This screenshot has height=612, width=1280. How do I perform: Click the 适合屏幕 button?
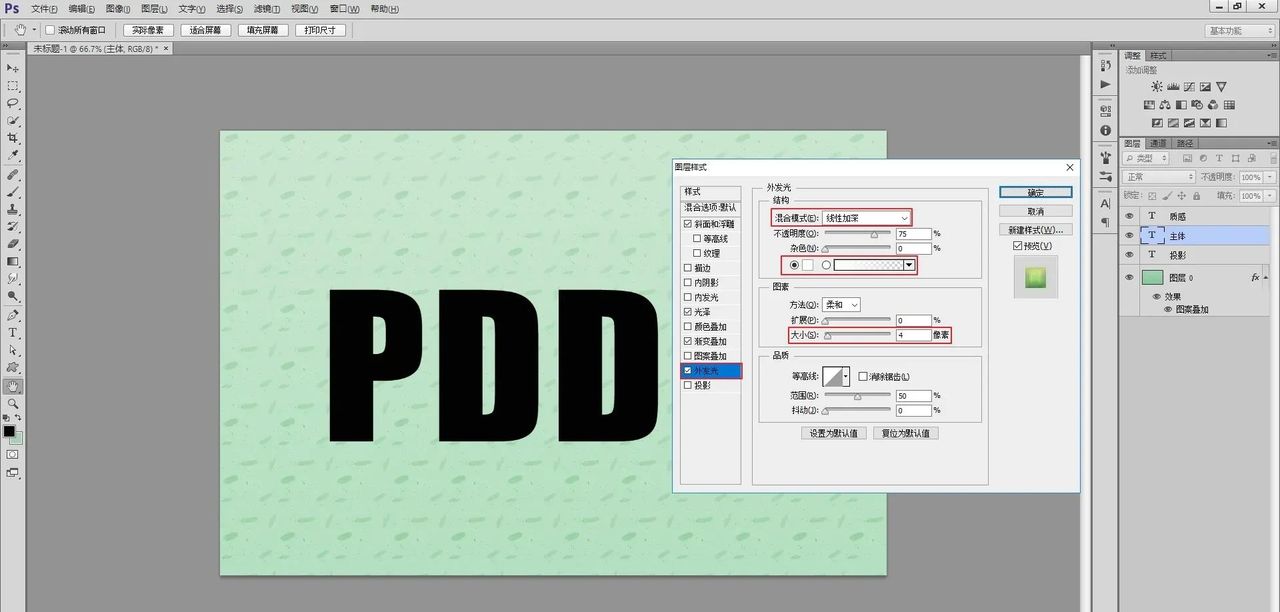coord(205,30)
